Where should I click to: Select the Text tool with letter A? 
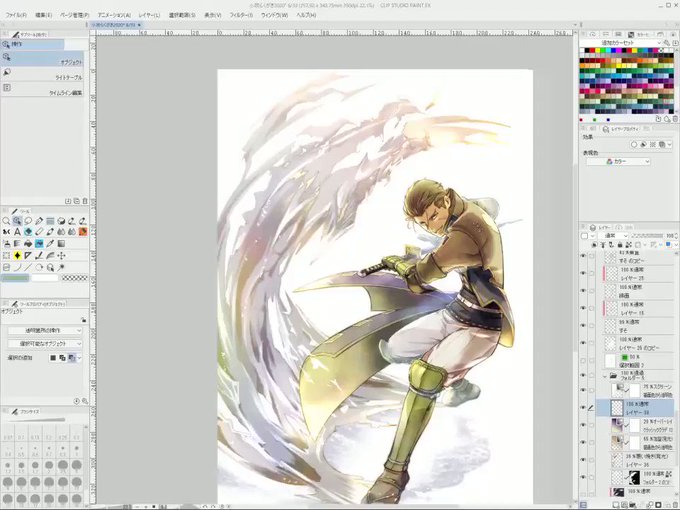[x=17, y=232]
